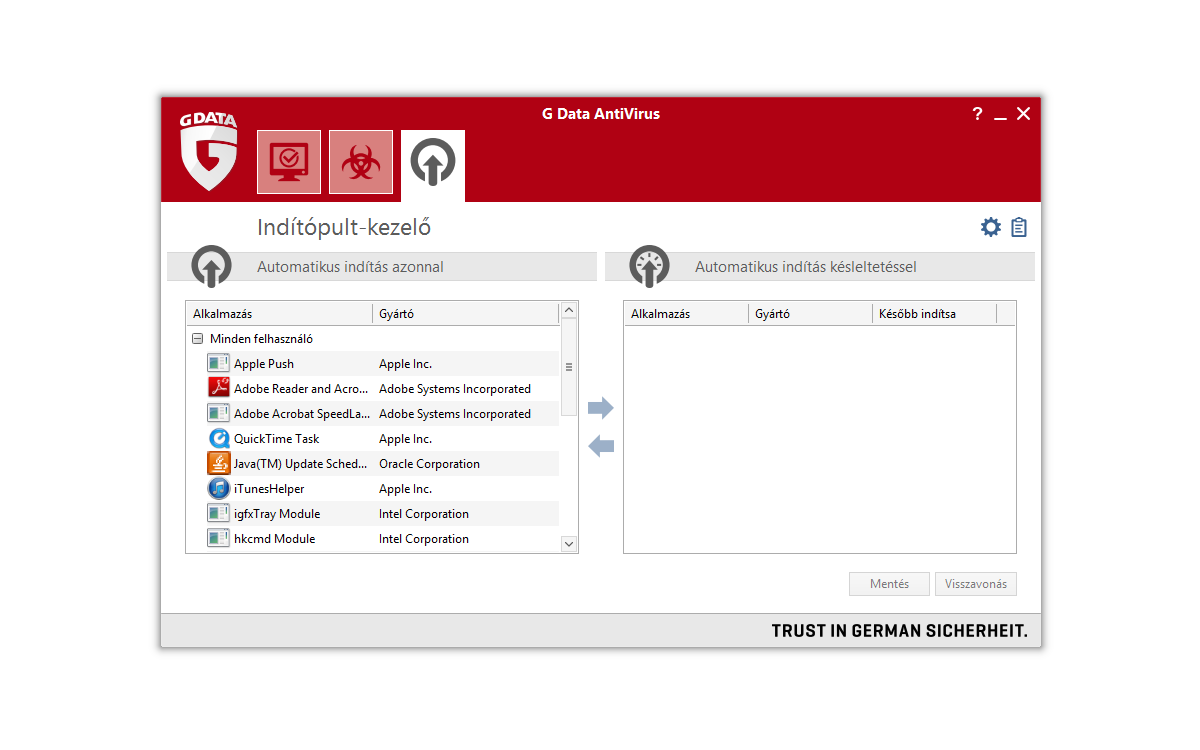Select the igfxTray Module entry
1200x750 pixels.
click(x=277, y=514)
